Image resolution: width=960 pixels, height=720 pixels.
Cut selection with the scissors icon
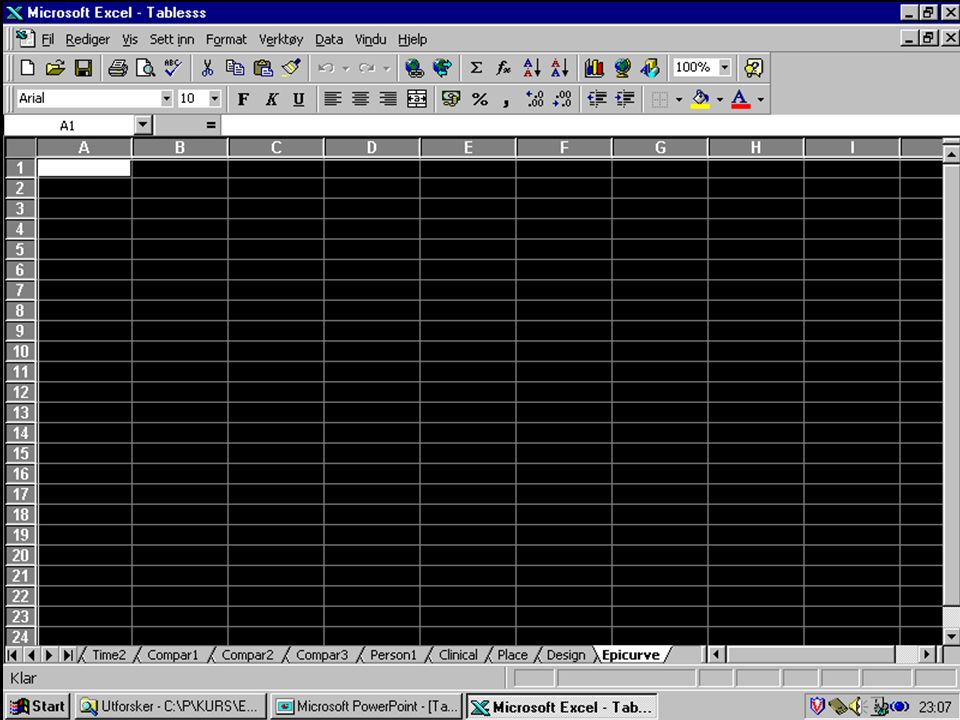[208, 67]
